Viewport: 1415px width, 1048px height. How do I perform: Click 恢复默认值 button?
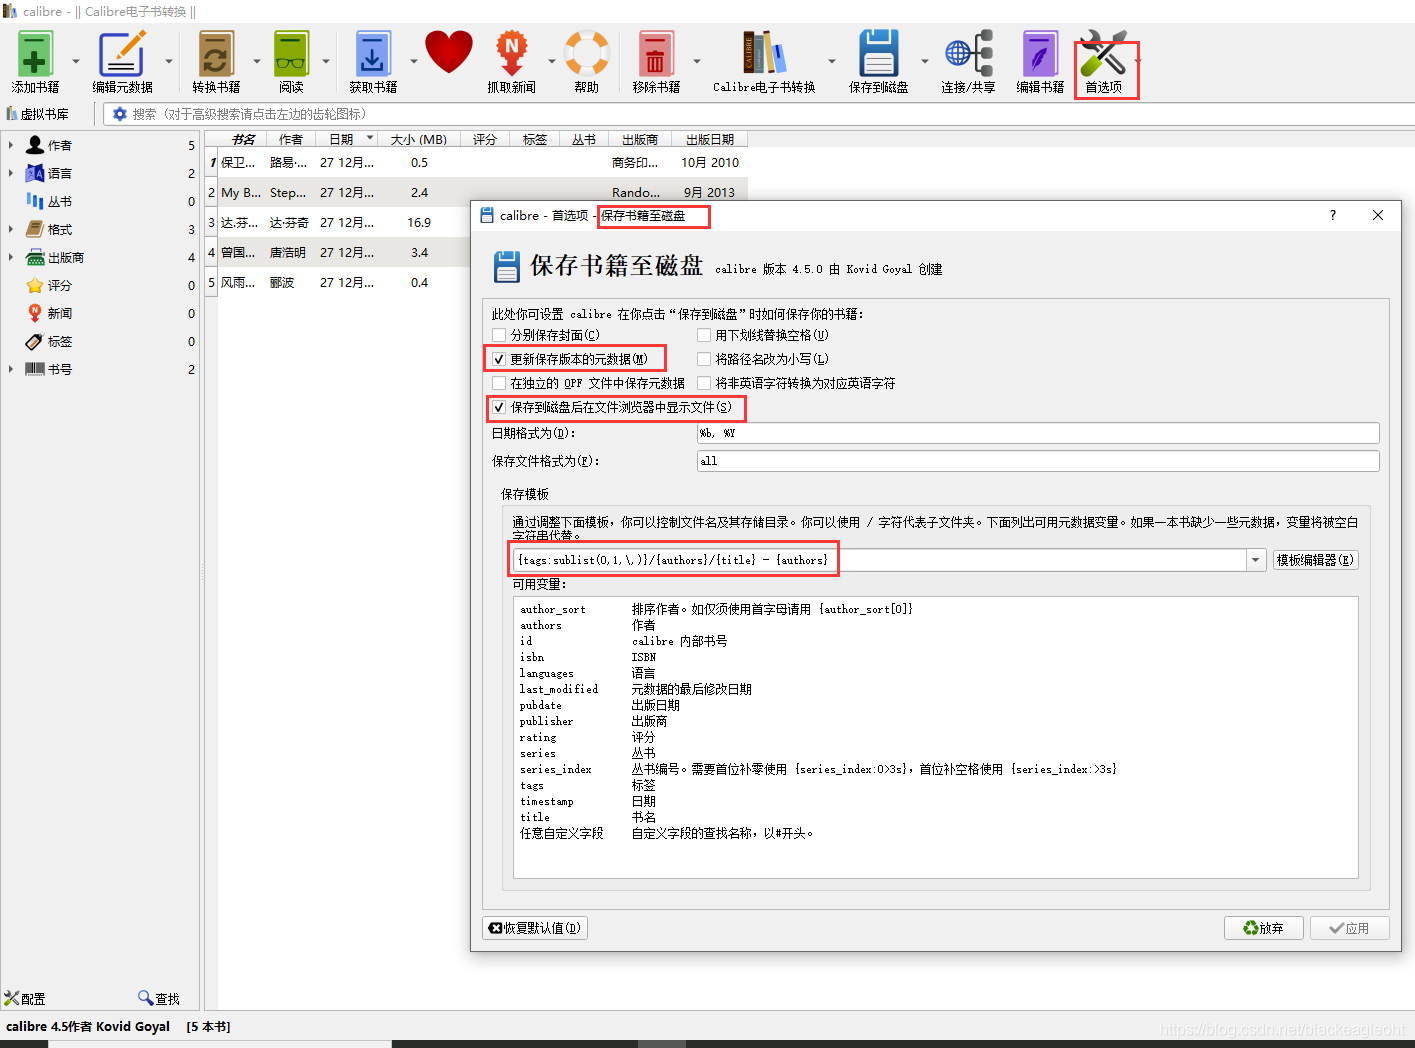[535, 928]
